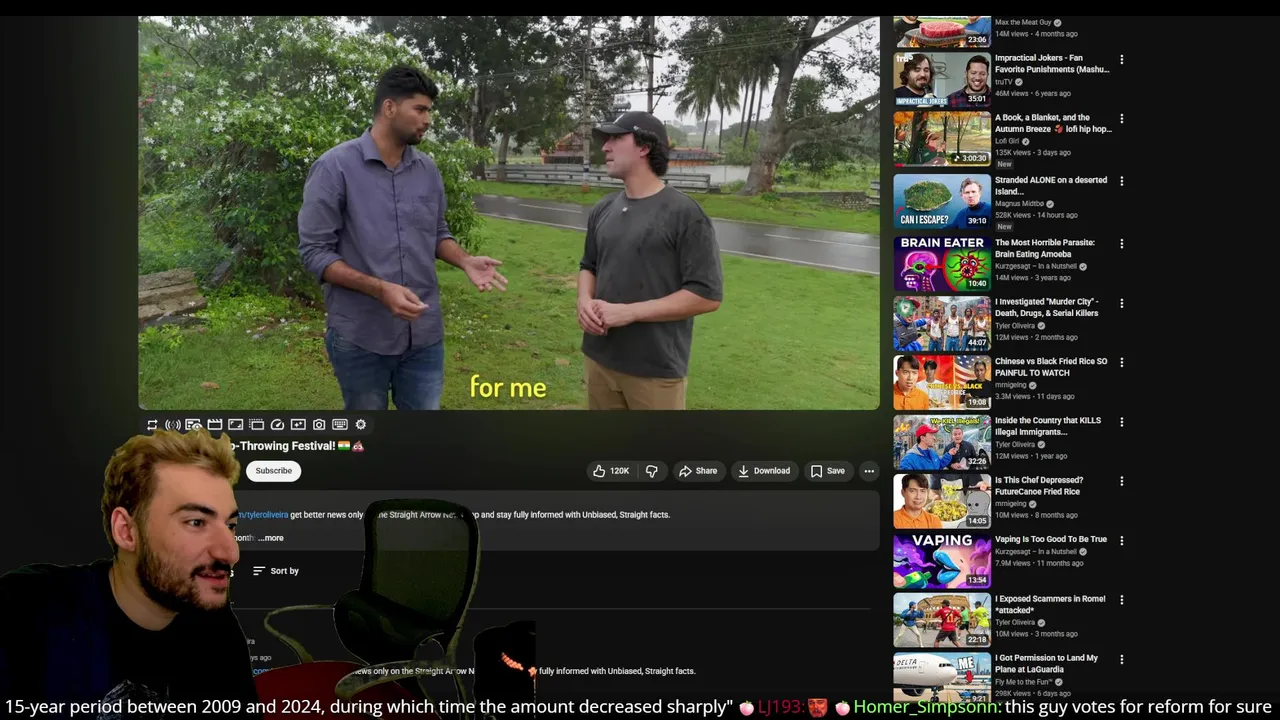Open the more actions ellipsis next to Save
The image size is (1280, 720).
869,471
